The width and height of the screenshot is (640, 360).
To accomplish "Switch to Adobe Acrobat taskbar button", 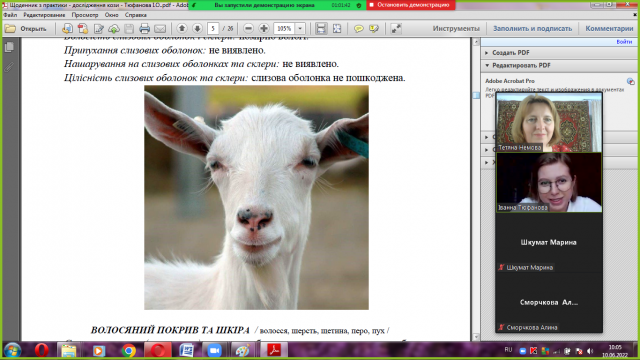I will click(x=274, y=350).
